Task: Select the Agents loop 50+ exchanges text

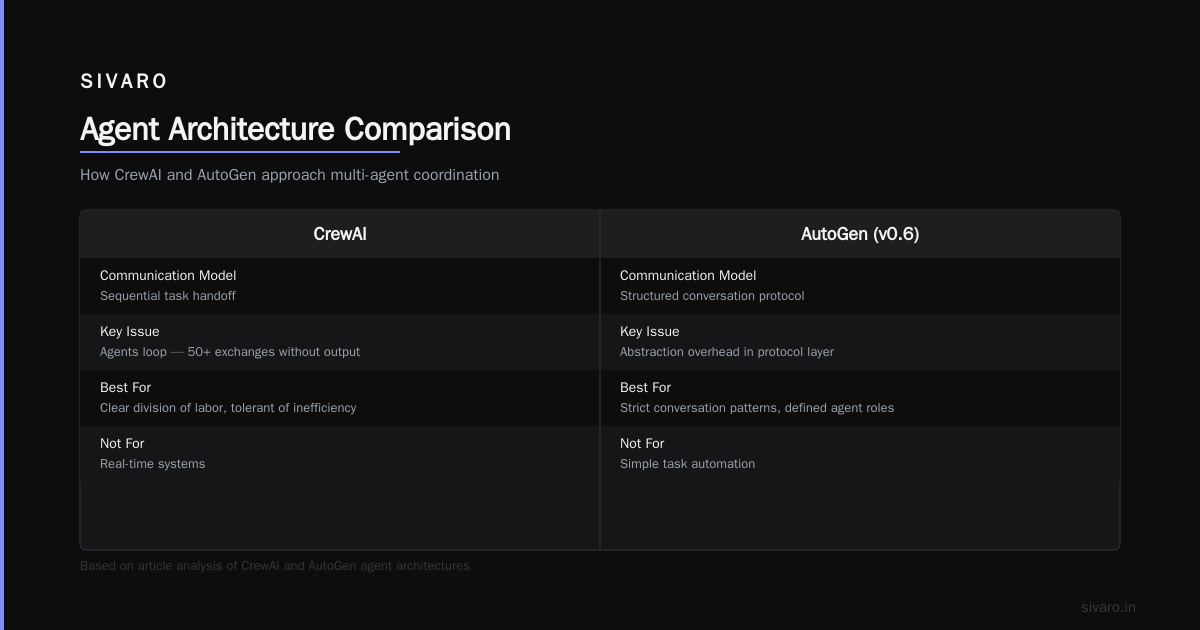Action: click(230, 352)
